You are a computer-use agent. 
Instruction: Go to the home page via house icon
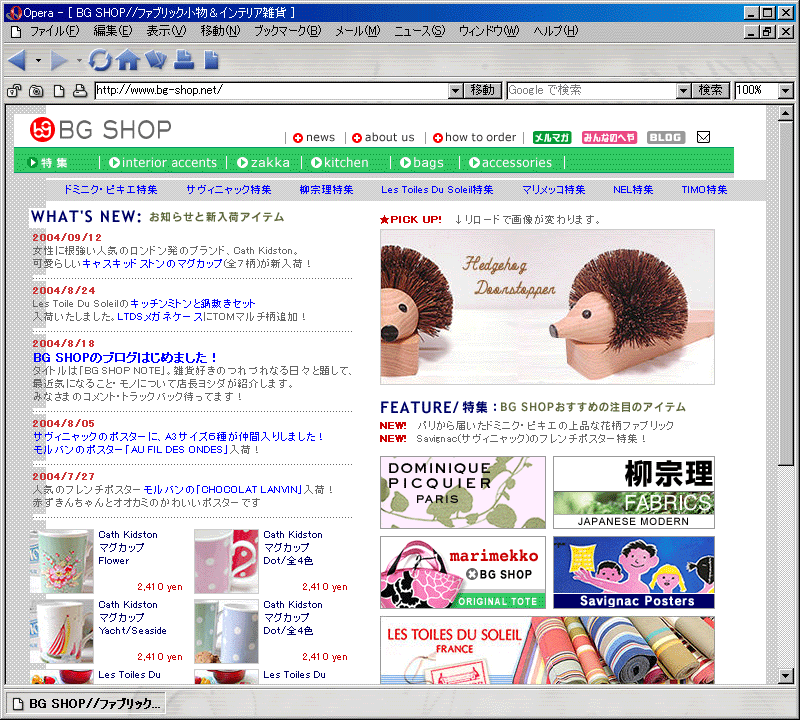click(x=128, y=60)
